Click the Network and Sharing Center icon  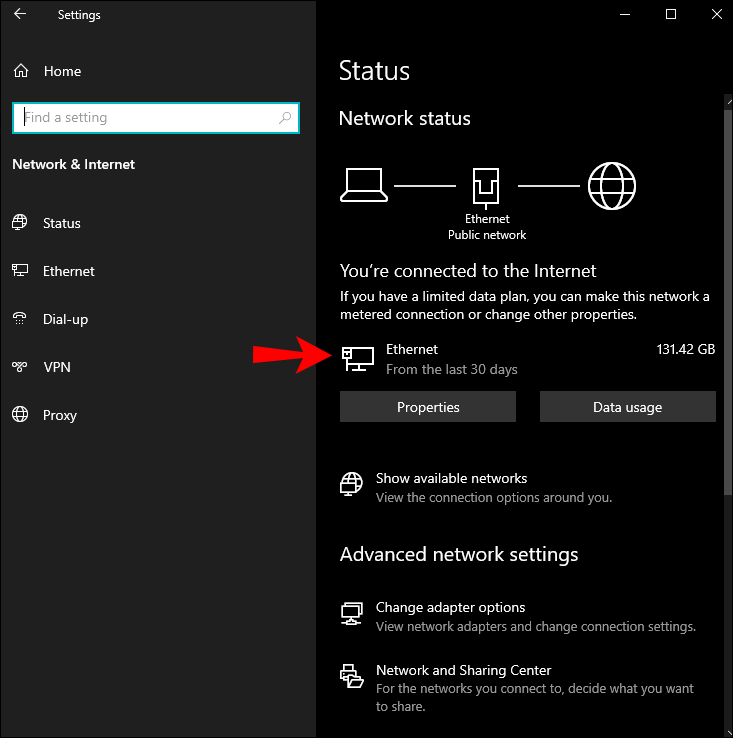(352, 676)
